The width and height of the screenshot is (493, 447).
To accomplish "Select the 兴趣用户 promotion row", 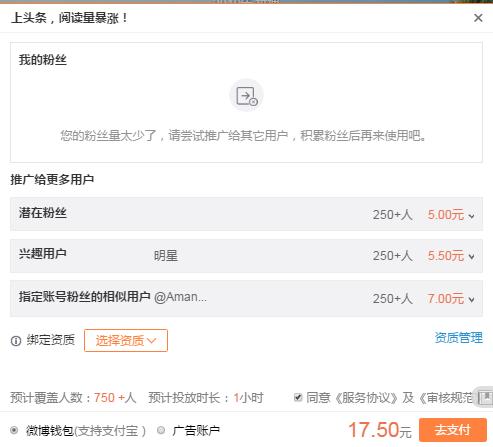I will [x=246, y=256].
